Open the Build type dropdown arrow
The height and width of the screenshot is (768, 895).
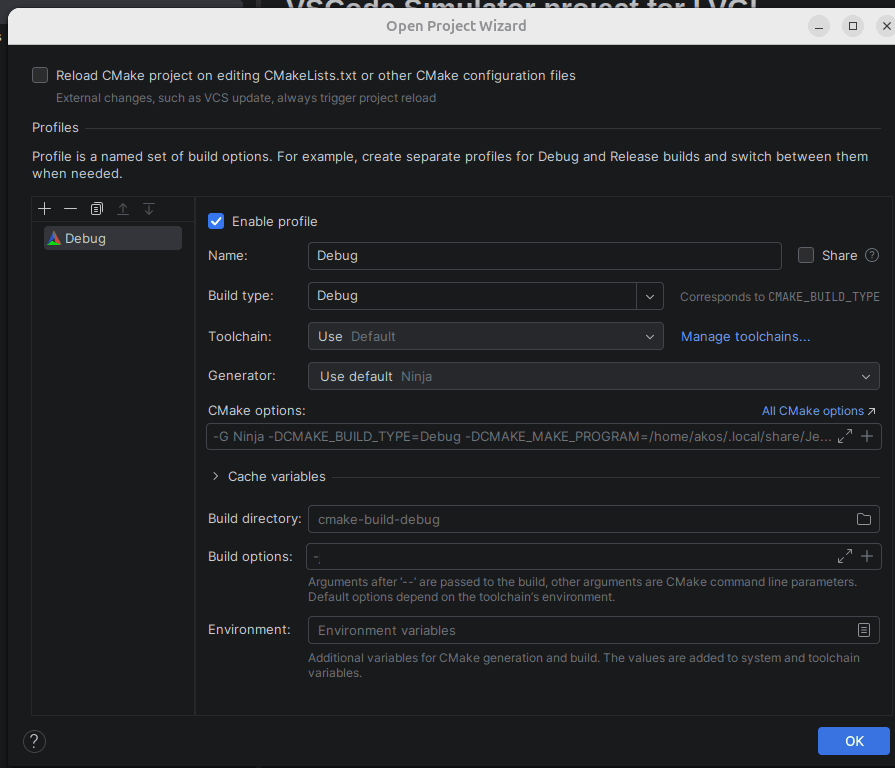point(650,296)
